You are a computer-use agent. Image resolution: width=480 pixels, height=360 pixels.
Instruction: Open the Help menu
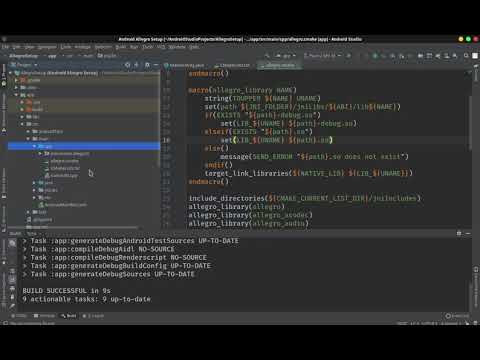[x=194, y=47]
